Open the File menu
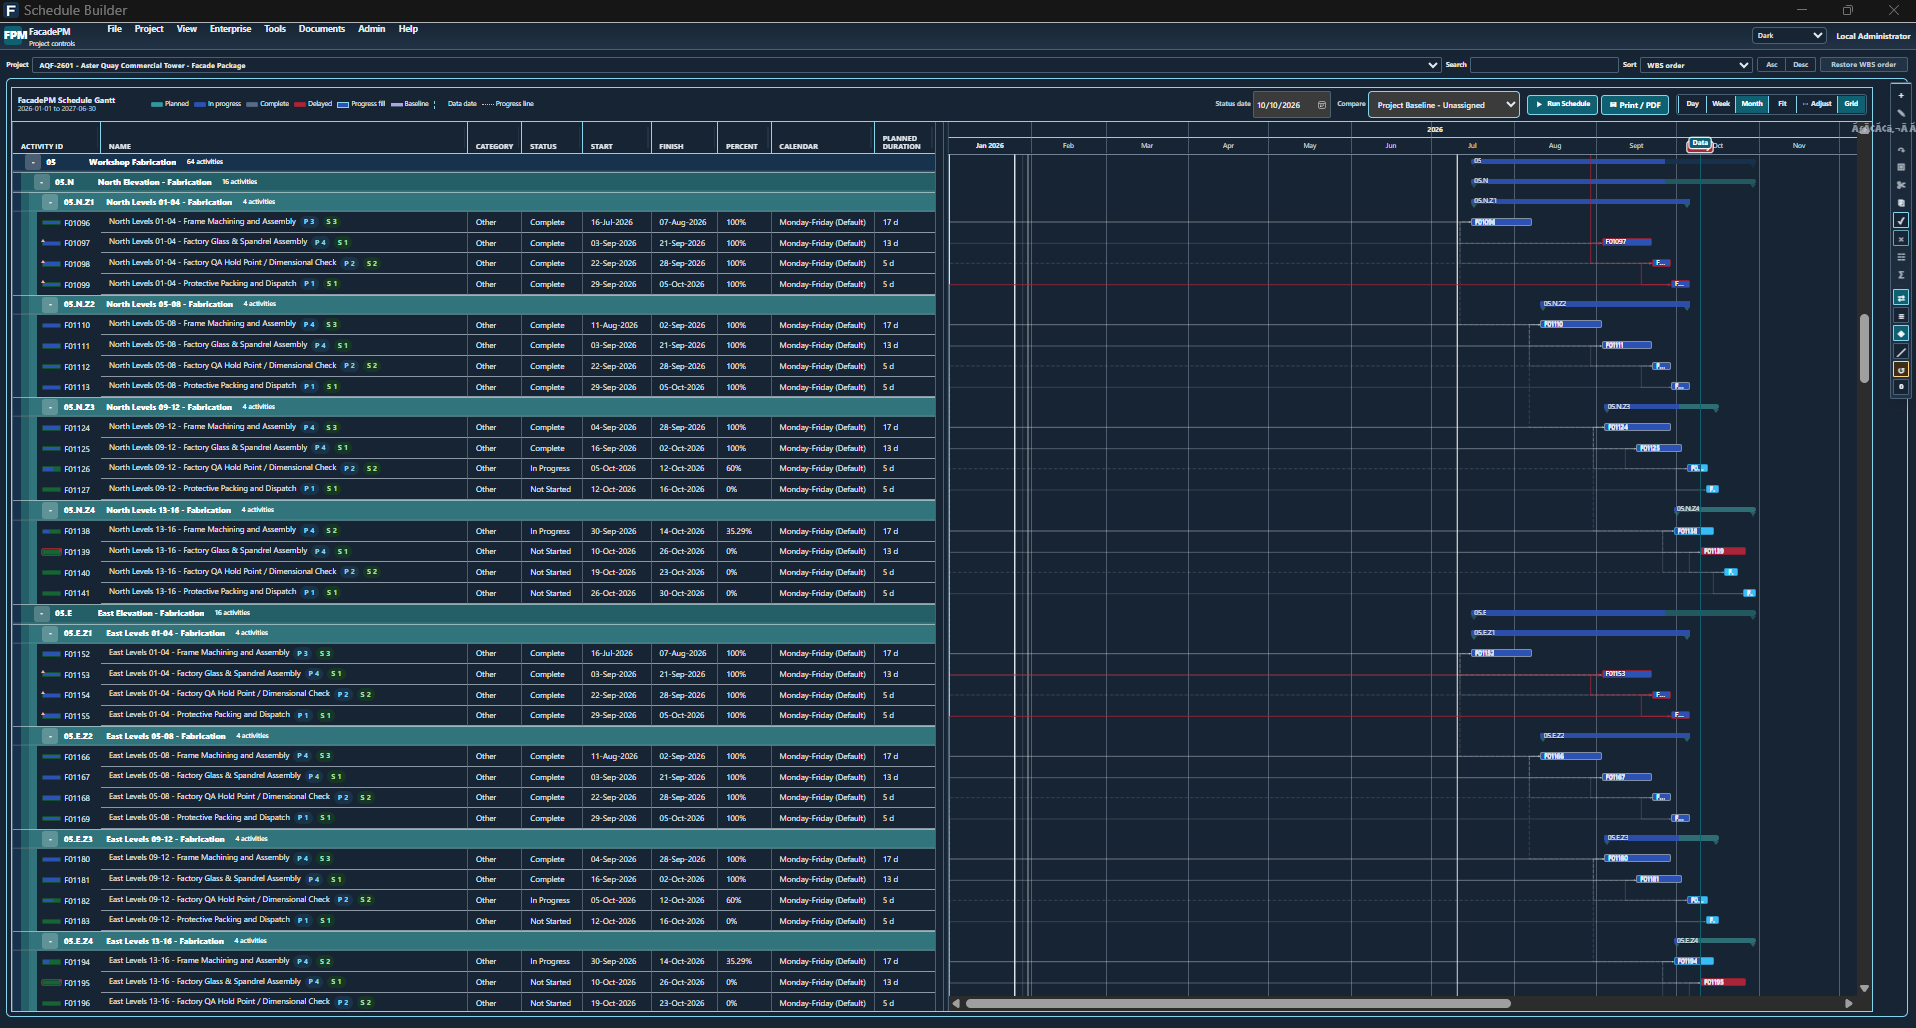The height and width of the screenshot is (1028, 1916). 115,29
